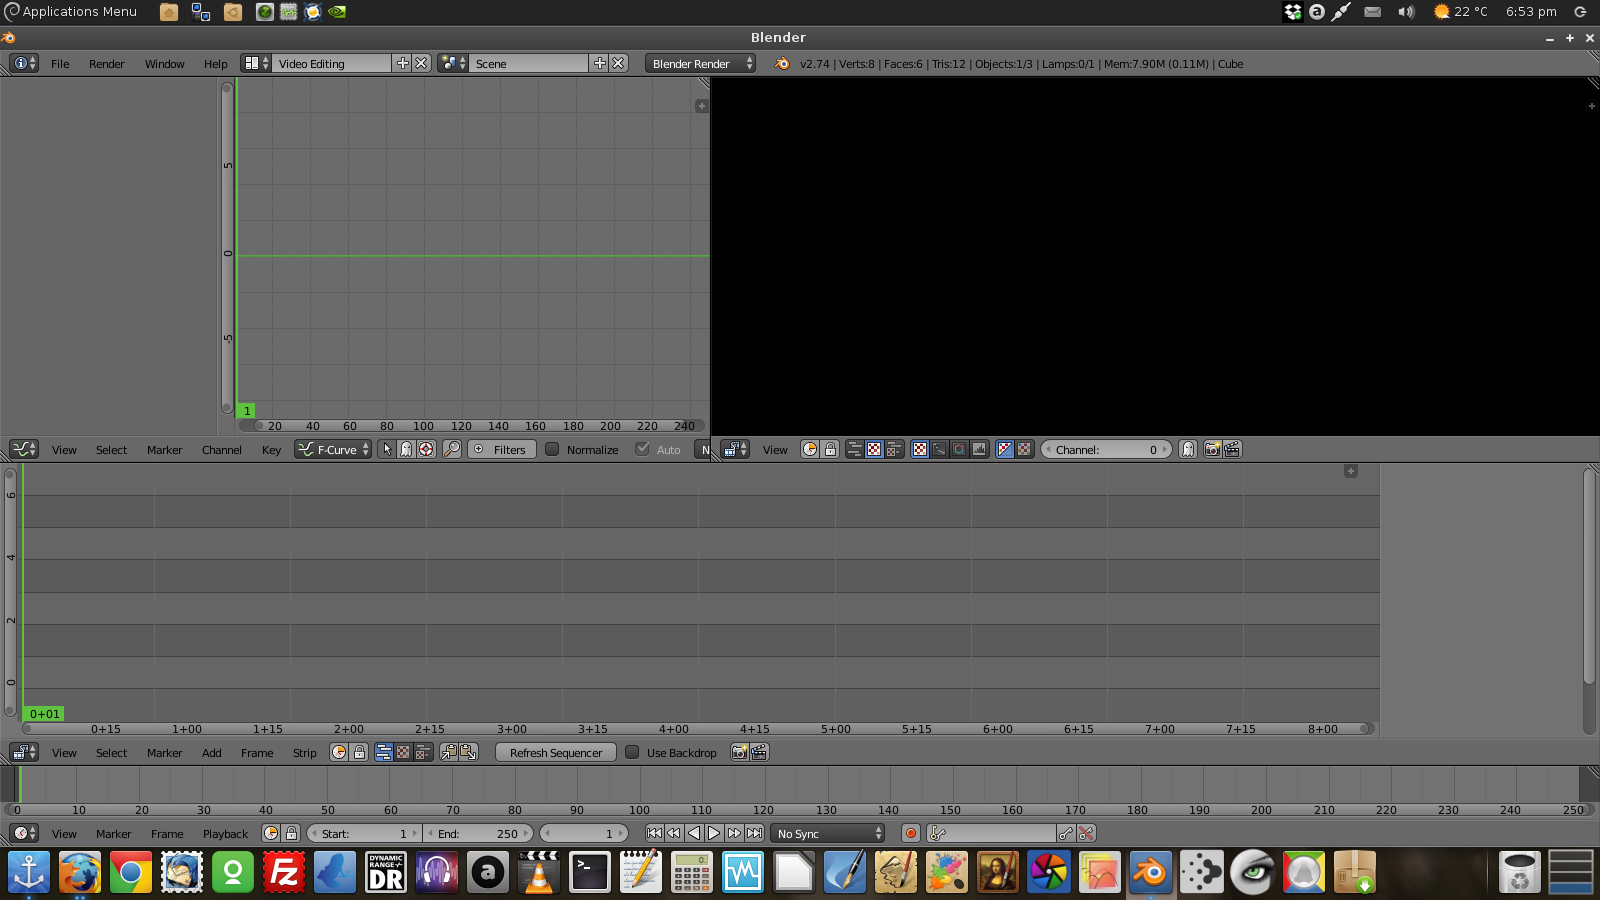Select Color and Alpha channels display
1600x900 pixels.
point(1005,449)
